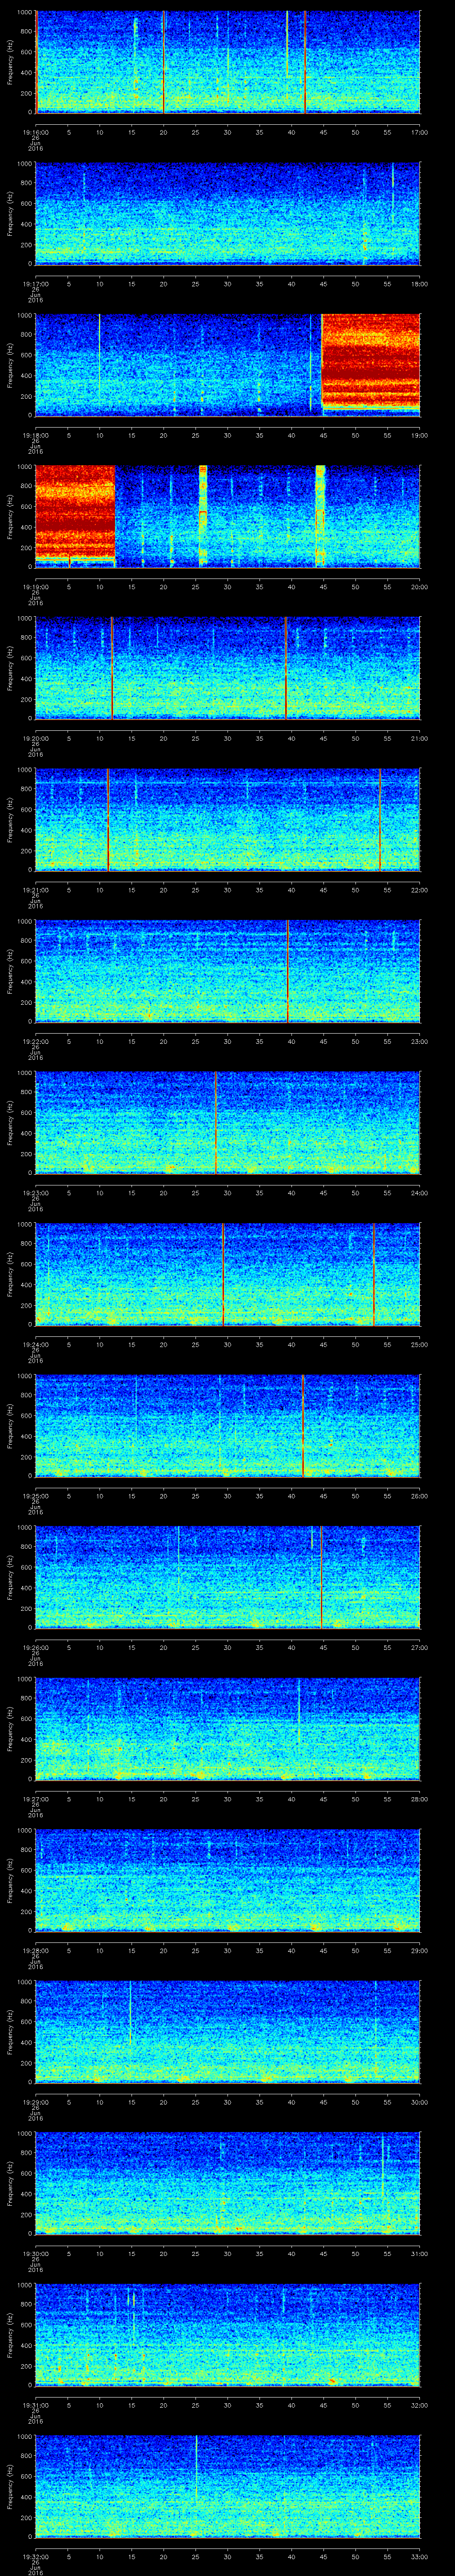Click the burst near 44 seconds in 19:19:00 panel
Screen dimensions: 455x2576
[x=320, y=515]
